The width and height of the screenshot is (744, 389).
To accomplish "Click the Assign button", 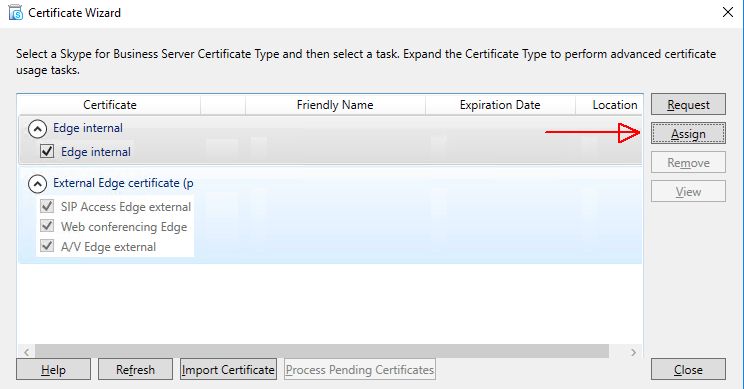I will [688, 133].
